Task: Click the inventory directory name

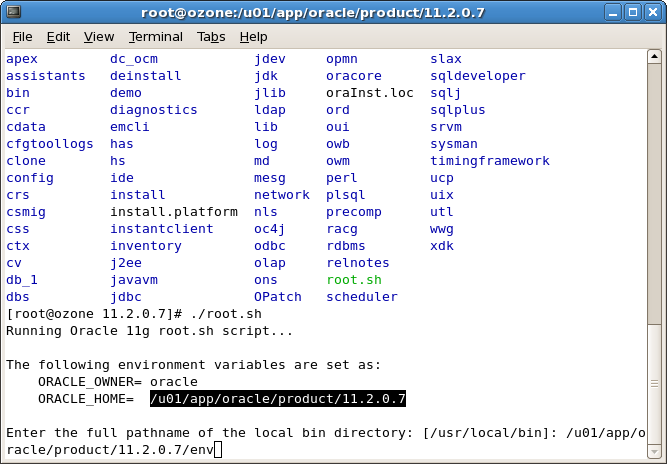Action: (x=146, y=246)
